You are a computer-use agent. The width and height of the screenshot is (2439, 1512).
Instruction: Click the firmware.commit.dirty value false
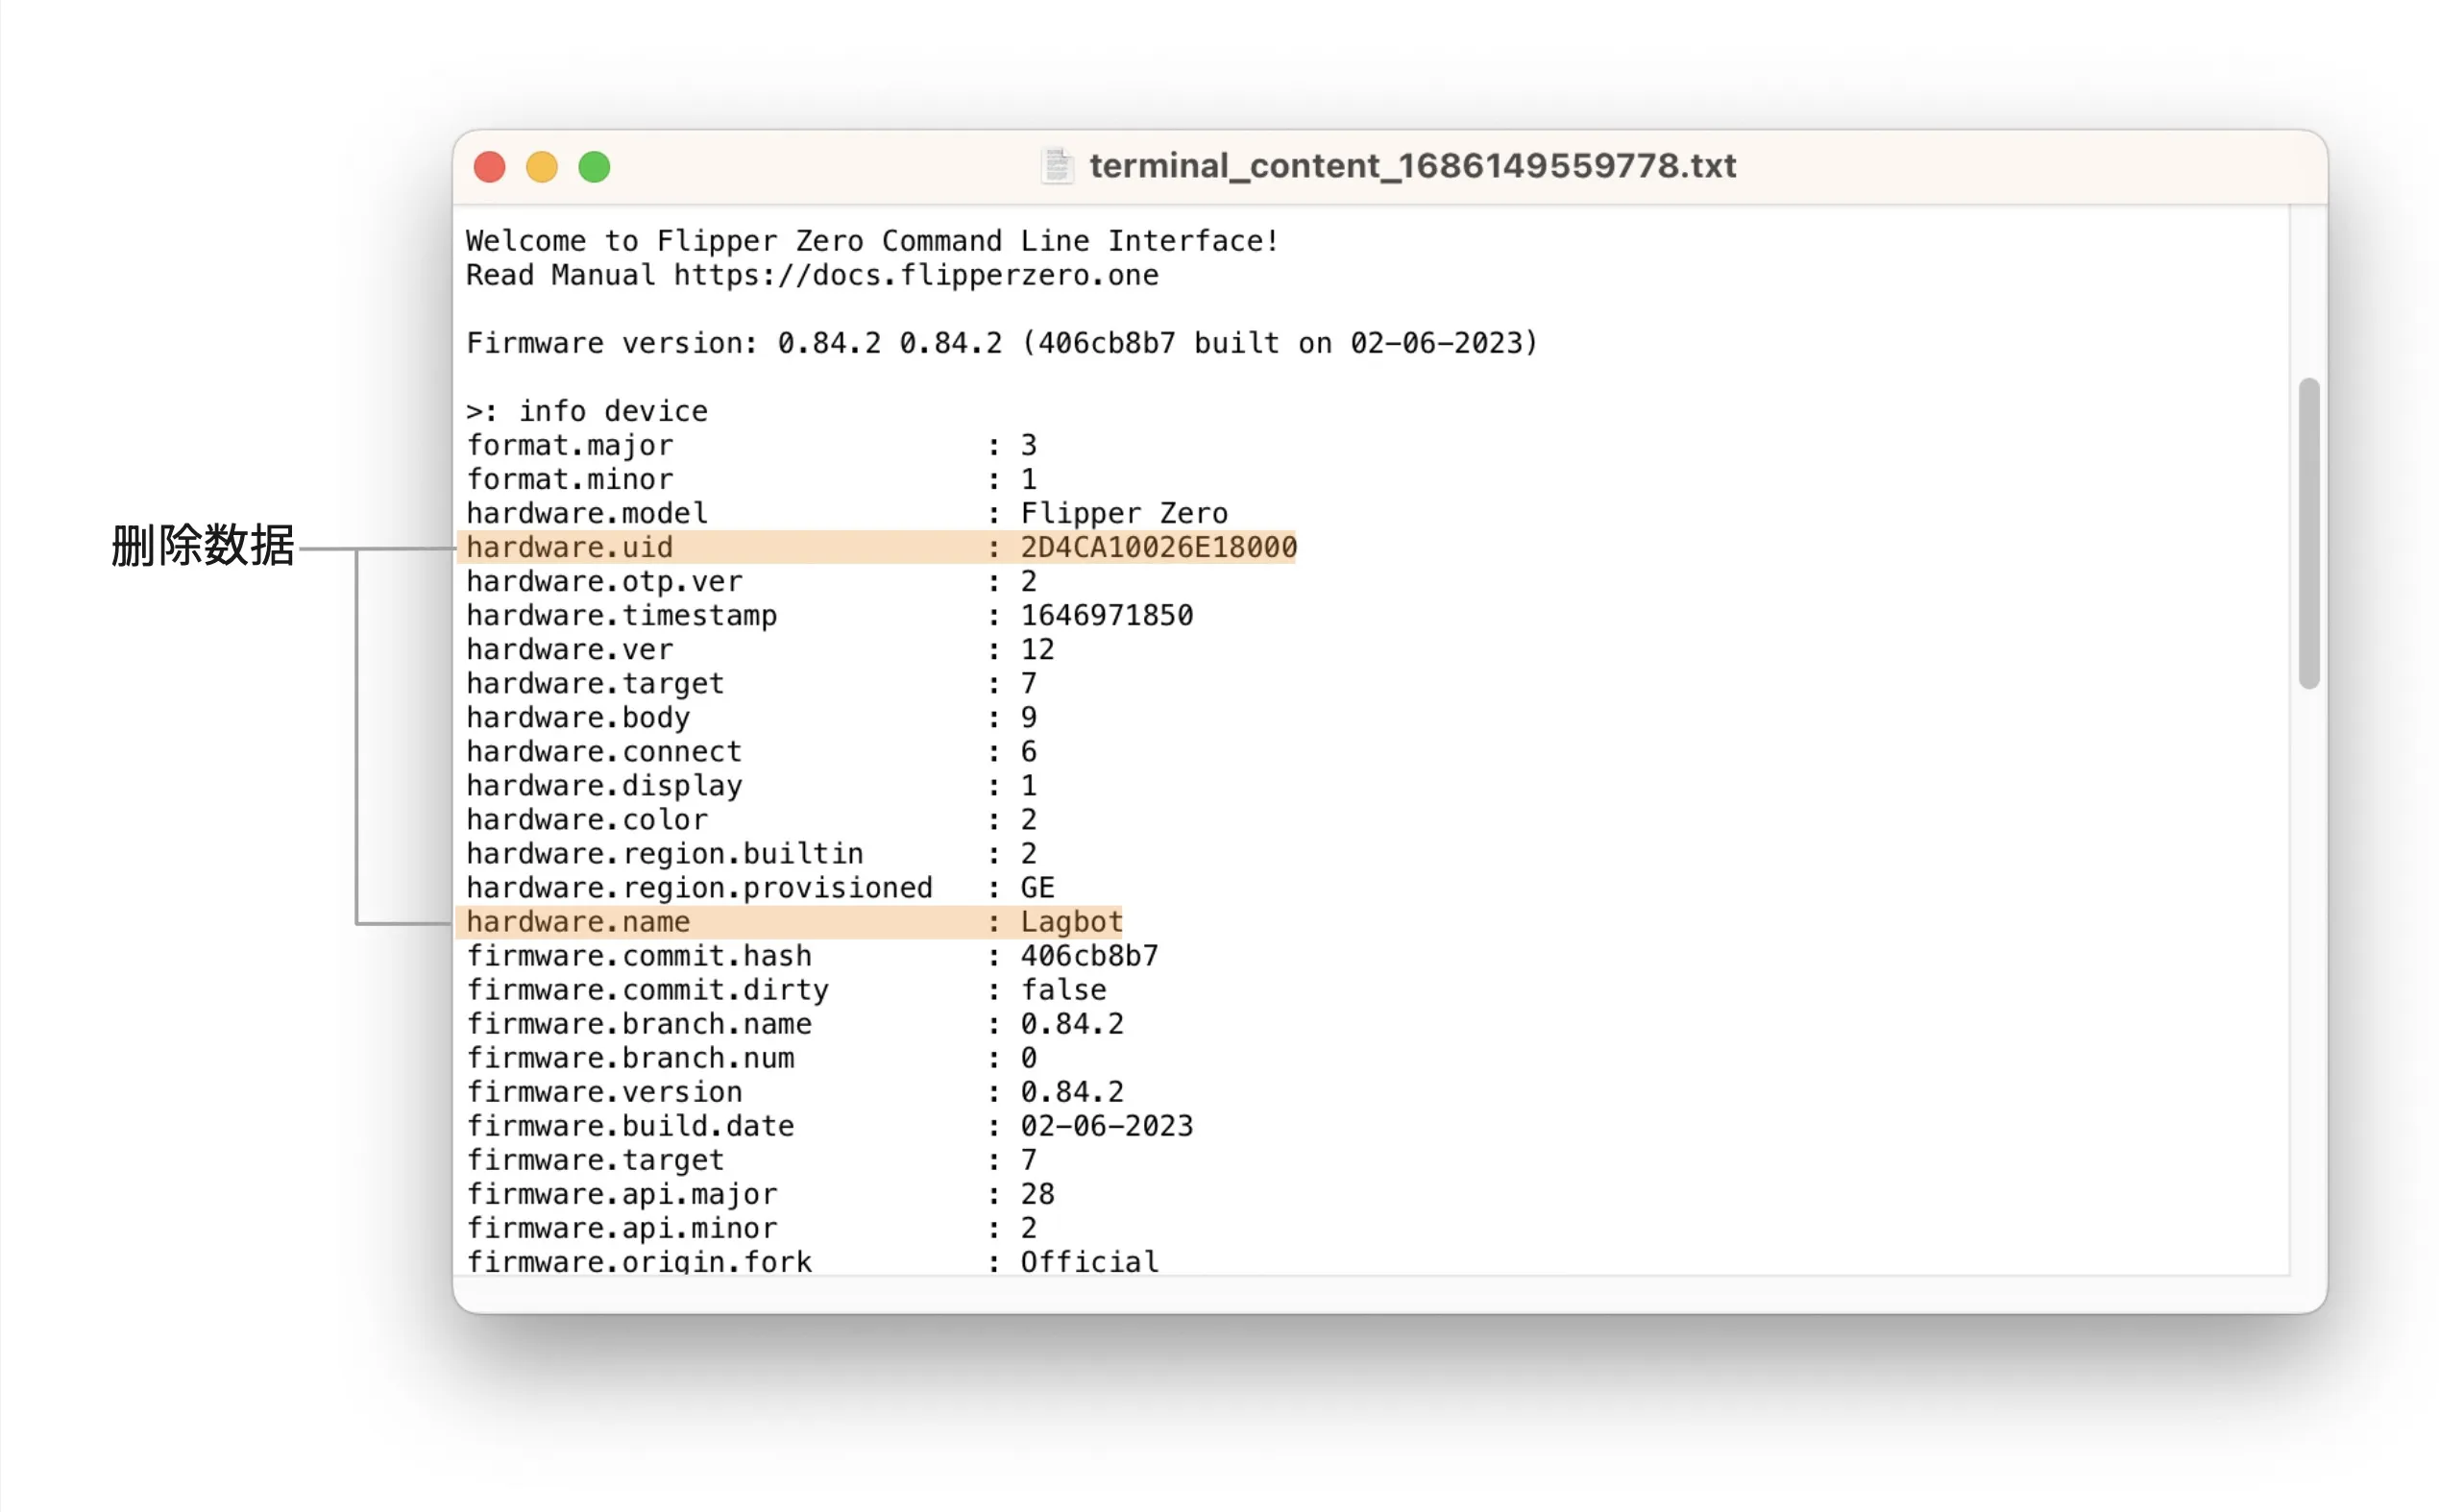(x=1063, y=989)
